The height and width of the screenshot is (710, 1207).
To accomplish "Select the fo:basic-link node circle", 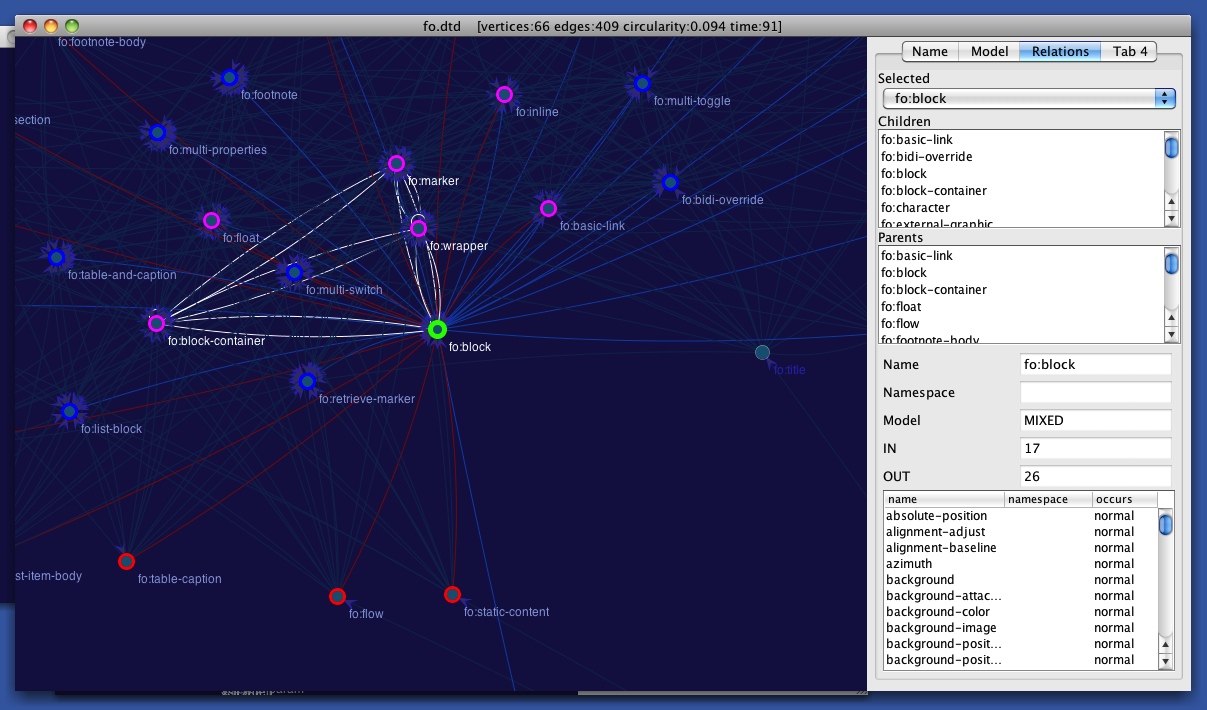I will (548, 208).
